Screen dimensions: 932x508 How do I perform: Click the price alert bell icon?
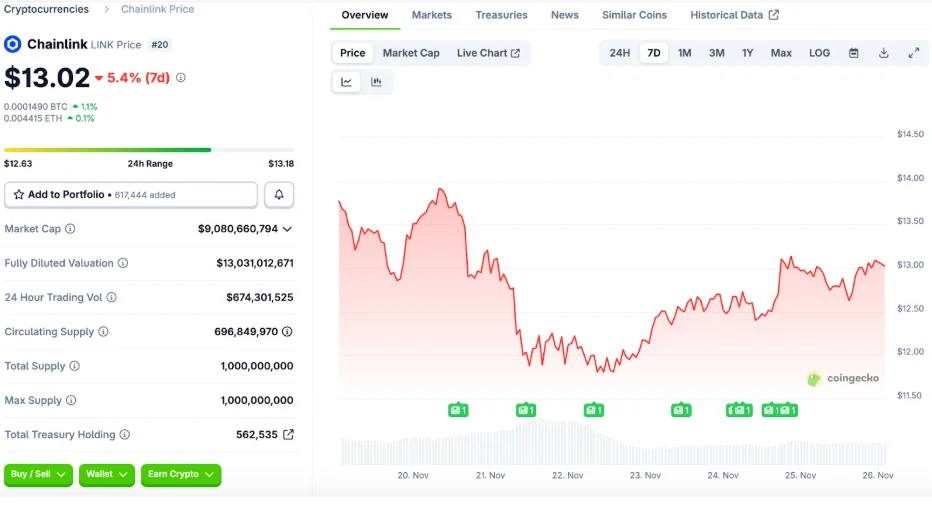[x=279, y=195]
